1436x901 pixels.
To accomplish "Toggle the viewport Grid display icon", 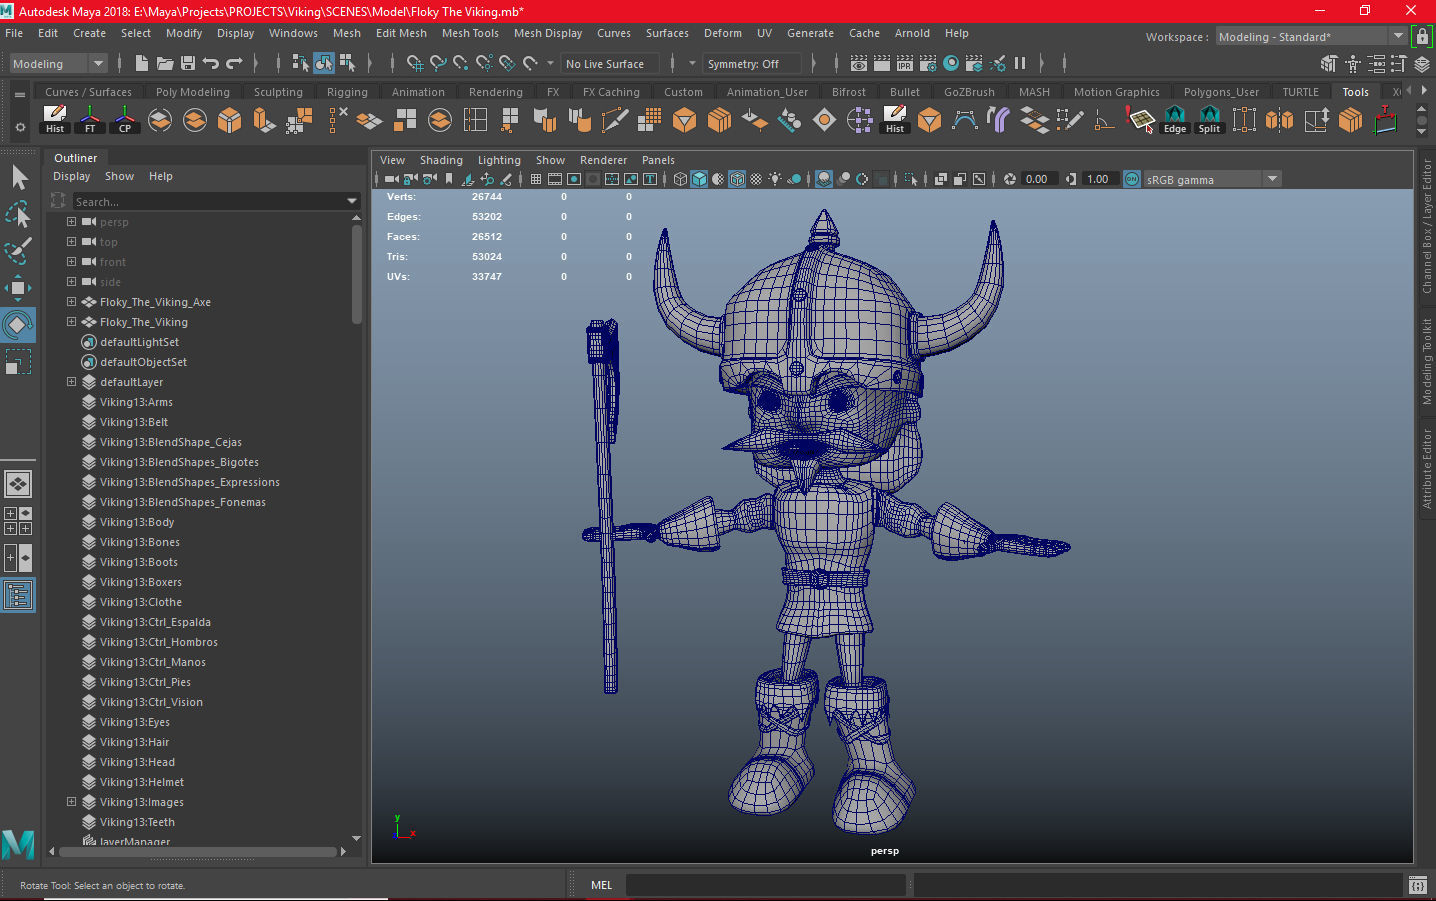I will tap(536, 179).
